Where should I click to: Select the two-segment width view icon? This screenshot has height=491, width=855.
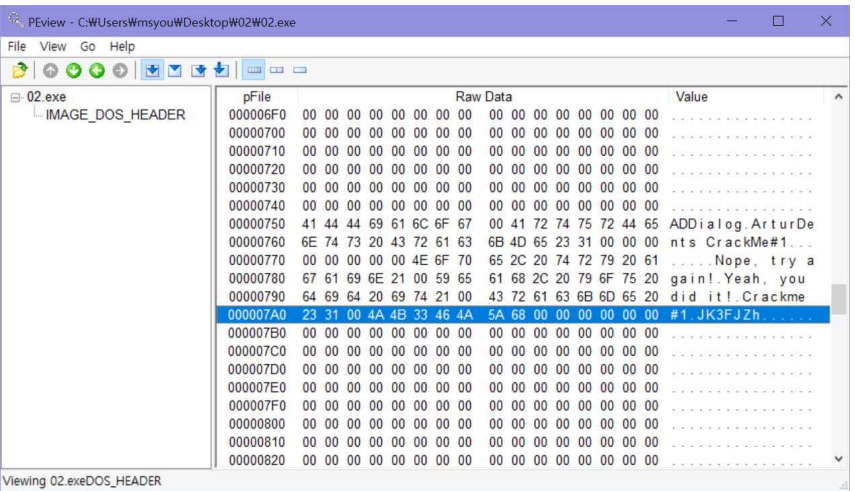[x=277, y=70]
